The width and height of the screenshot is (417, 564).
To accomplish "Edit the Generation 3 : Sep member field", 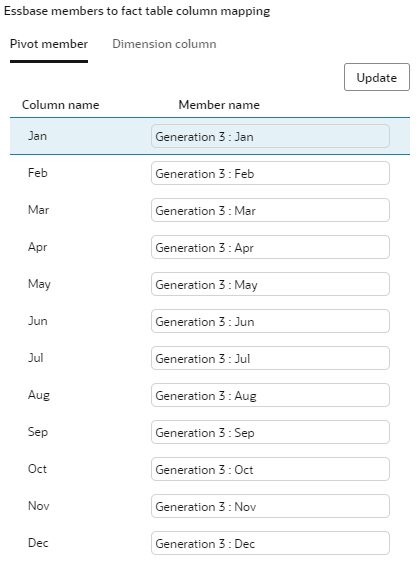I will point(270,432).
